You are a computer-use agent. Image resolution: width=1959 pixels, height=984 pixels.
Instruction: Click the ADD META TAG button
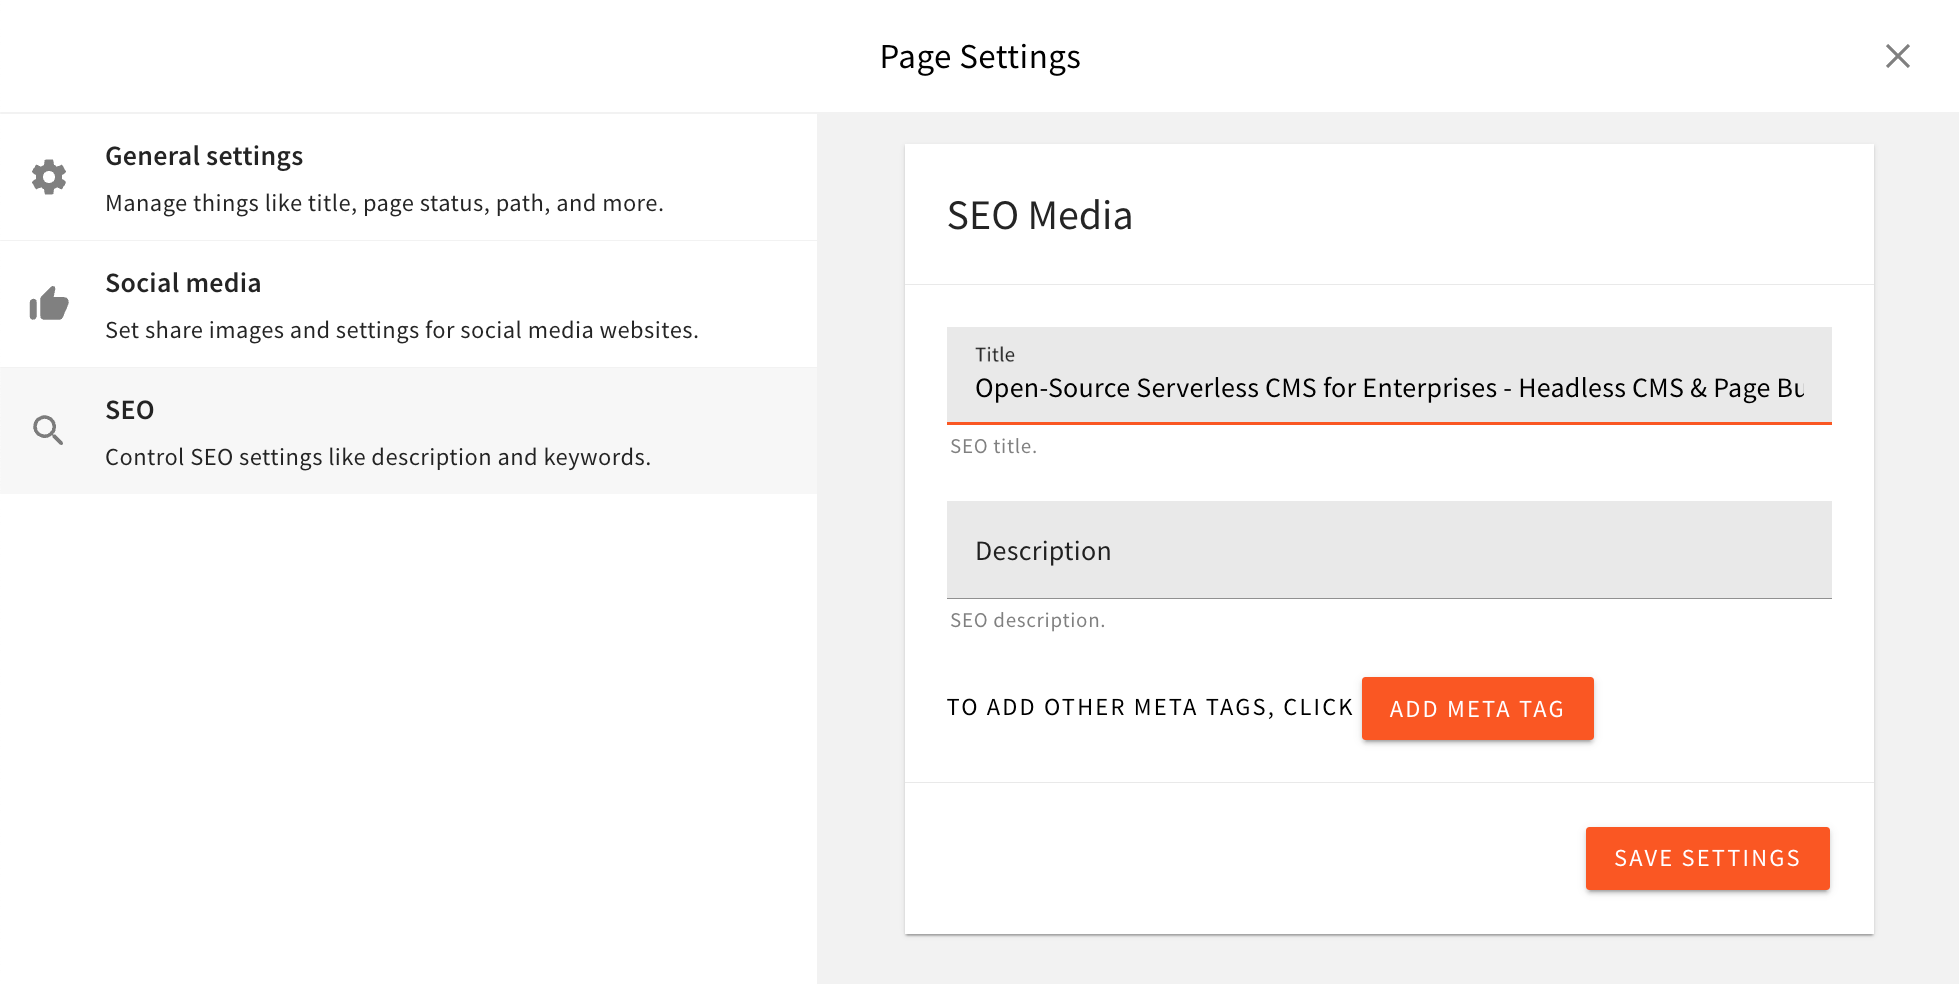[x=1476, y=708]
